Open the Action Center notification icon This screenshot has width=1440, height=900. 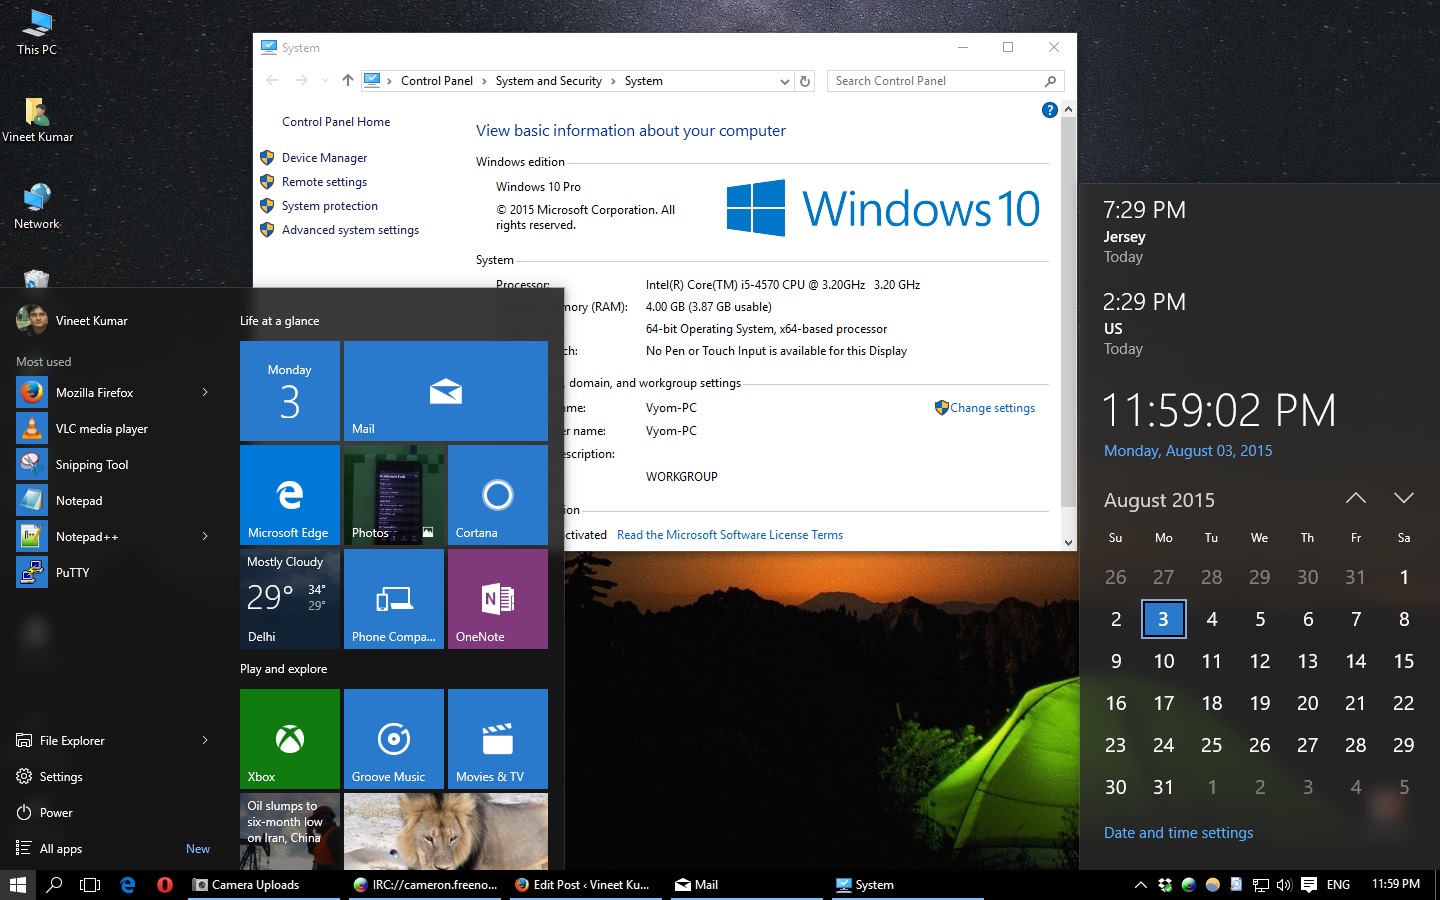1309,885
